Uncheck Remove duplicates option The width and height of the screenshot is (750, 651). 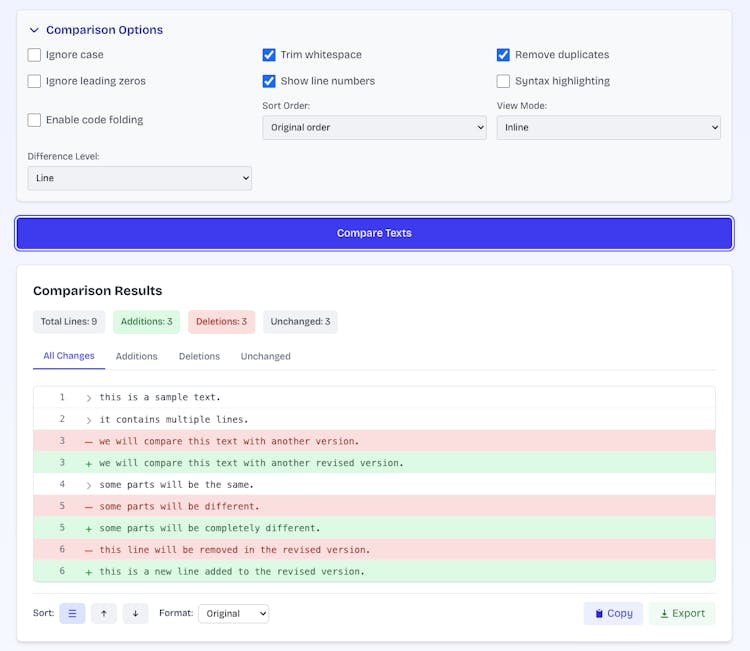[x=503, y=55]
